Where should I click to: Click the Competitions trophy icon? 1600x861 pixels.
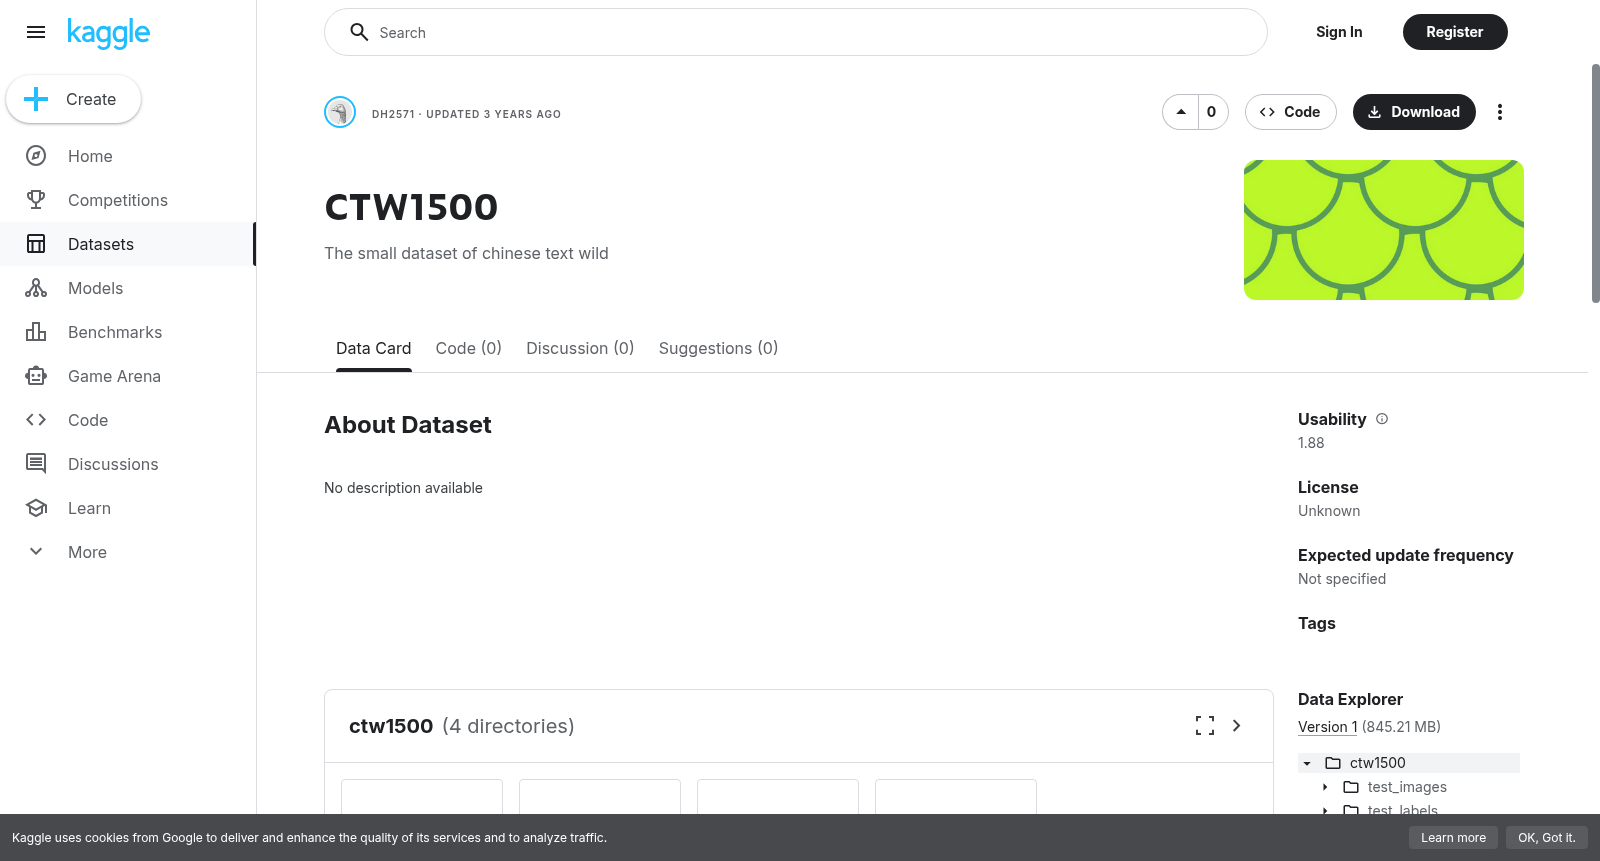point(36,200)
